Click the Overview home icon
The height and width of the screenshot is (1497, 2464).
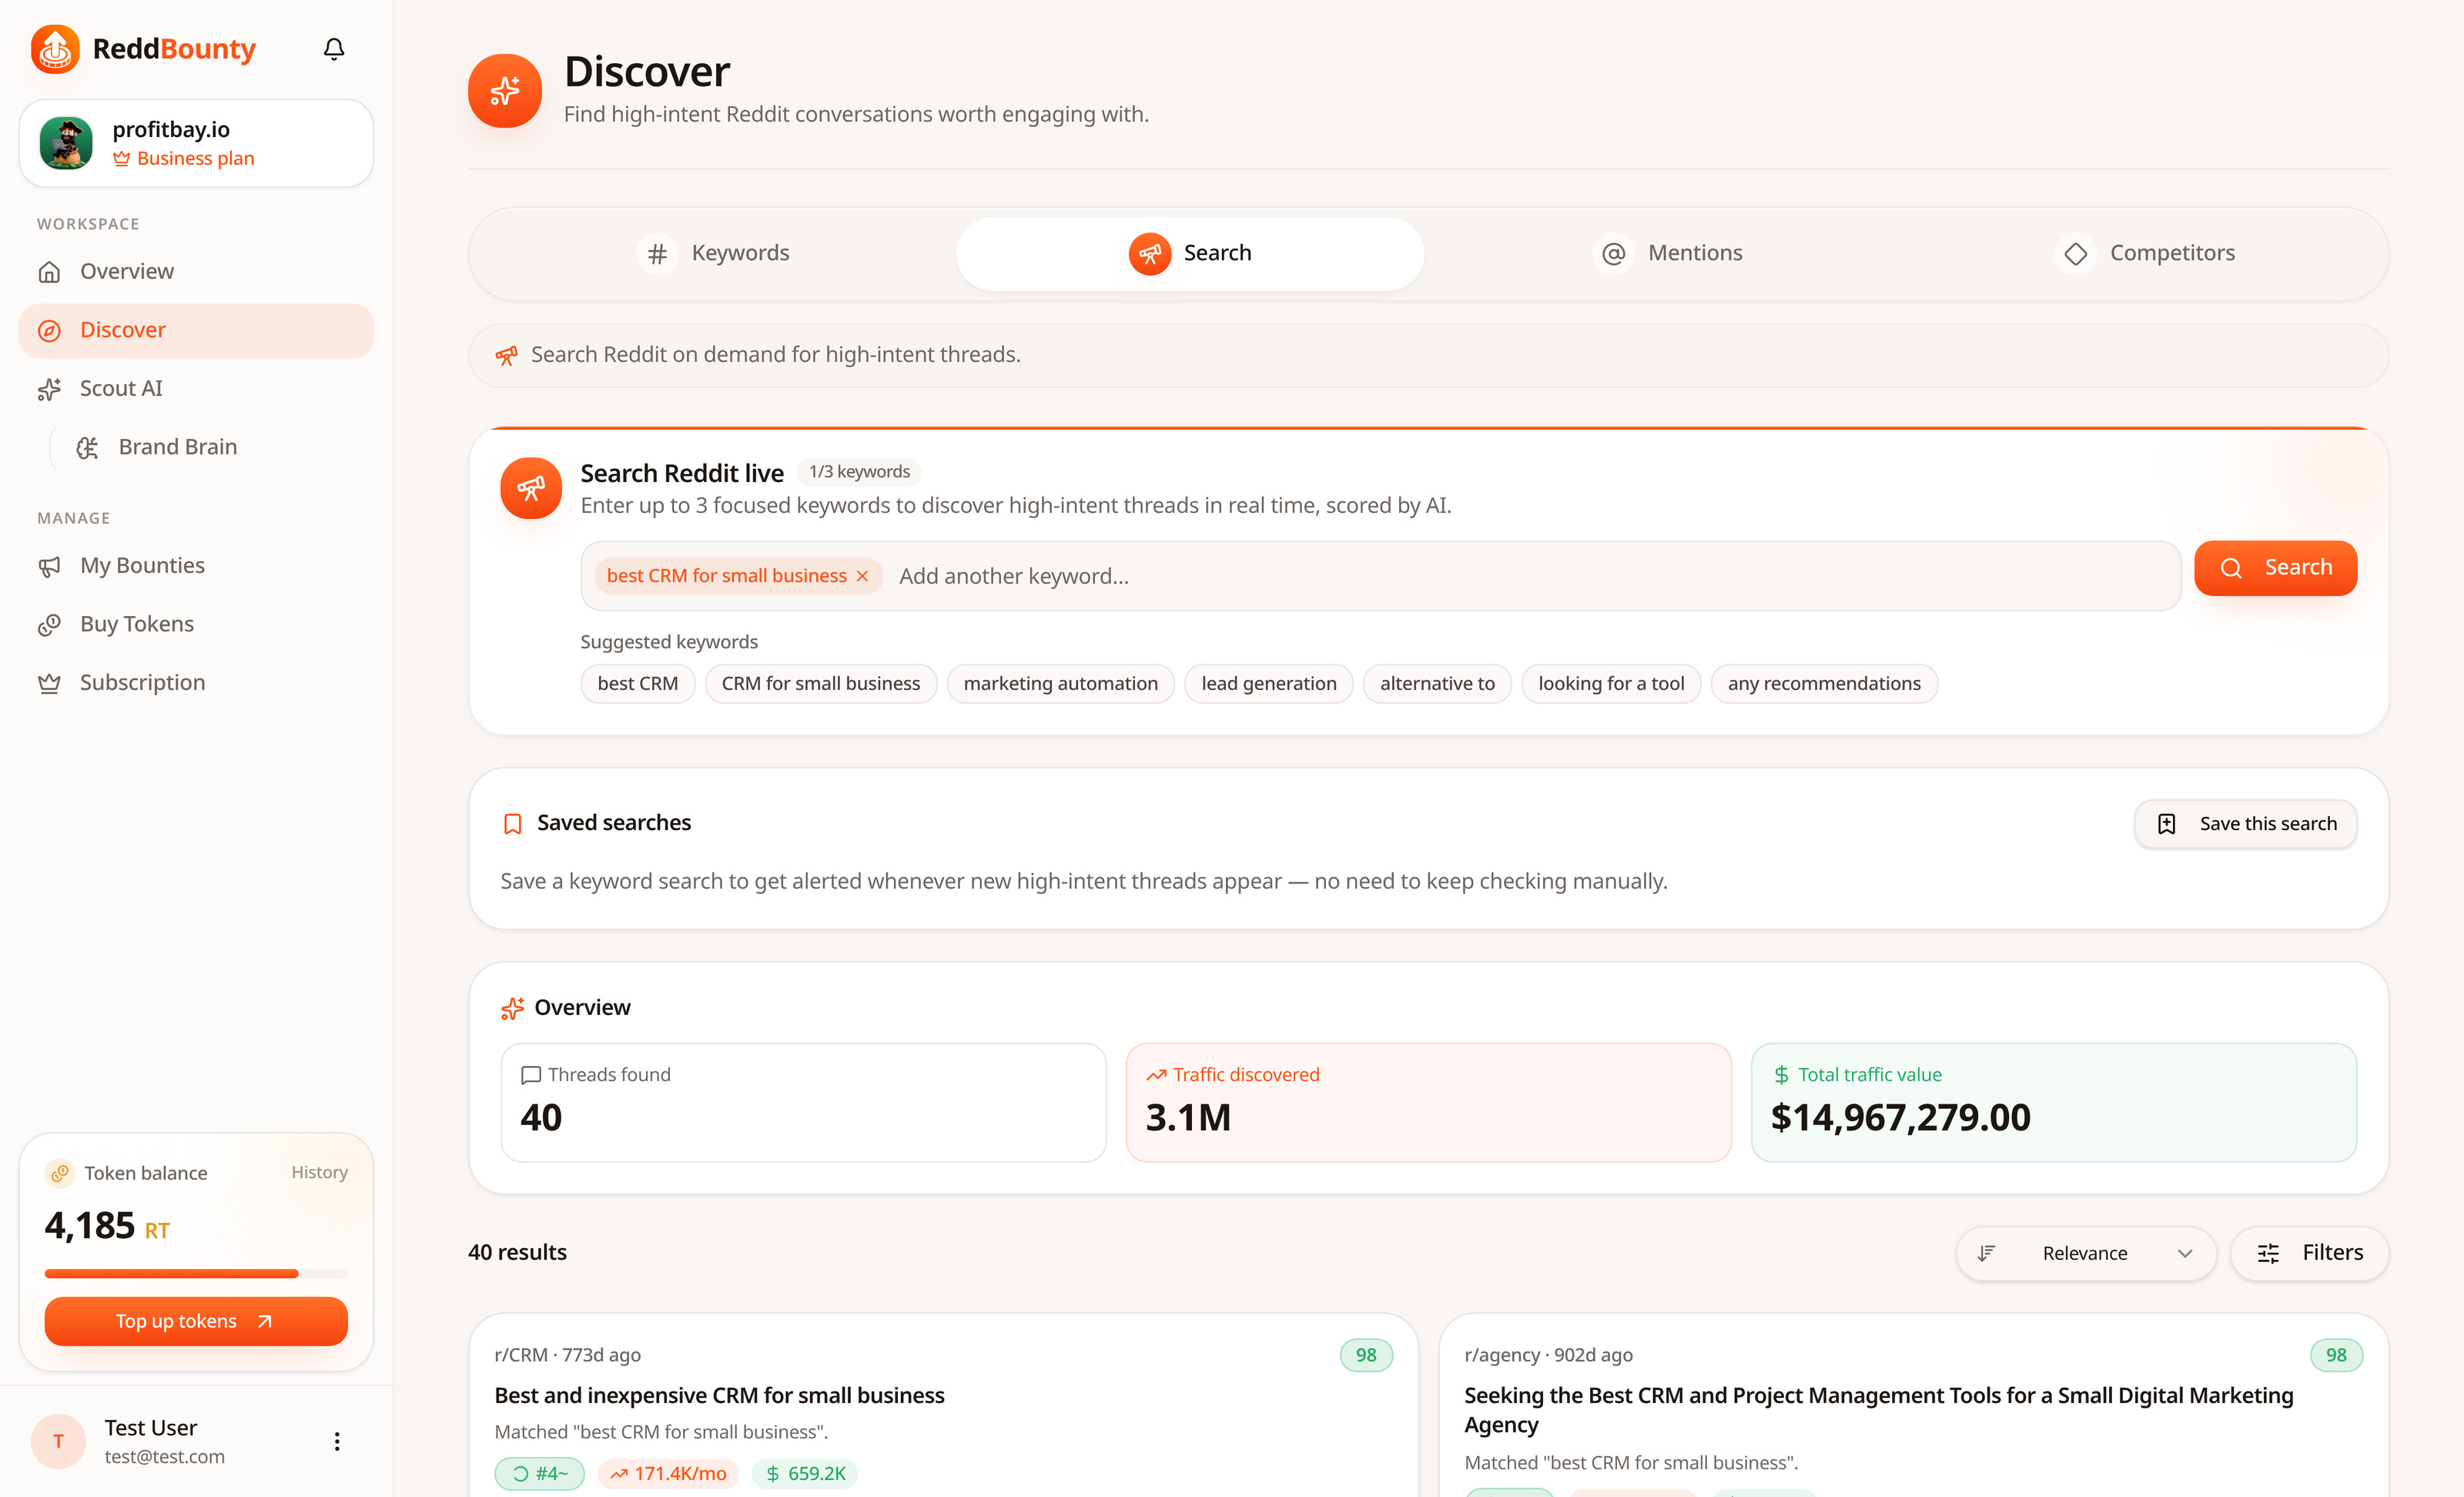coord(49,272)
